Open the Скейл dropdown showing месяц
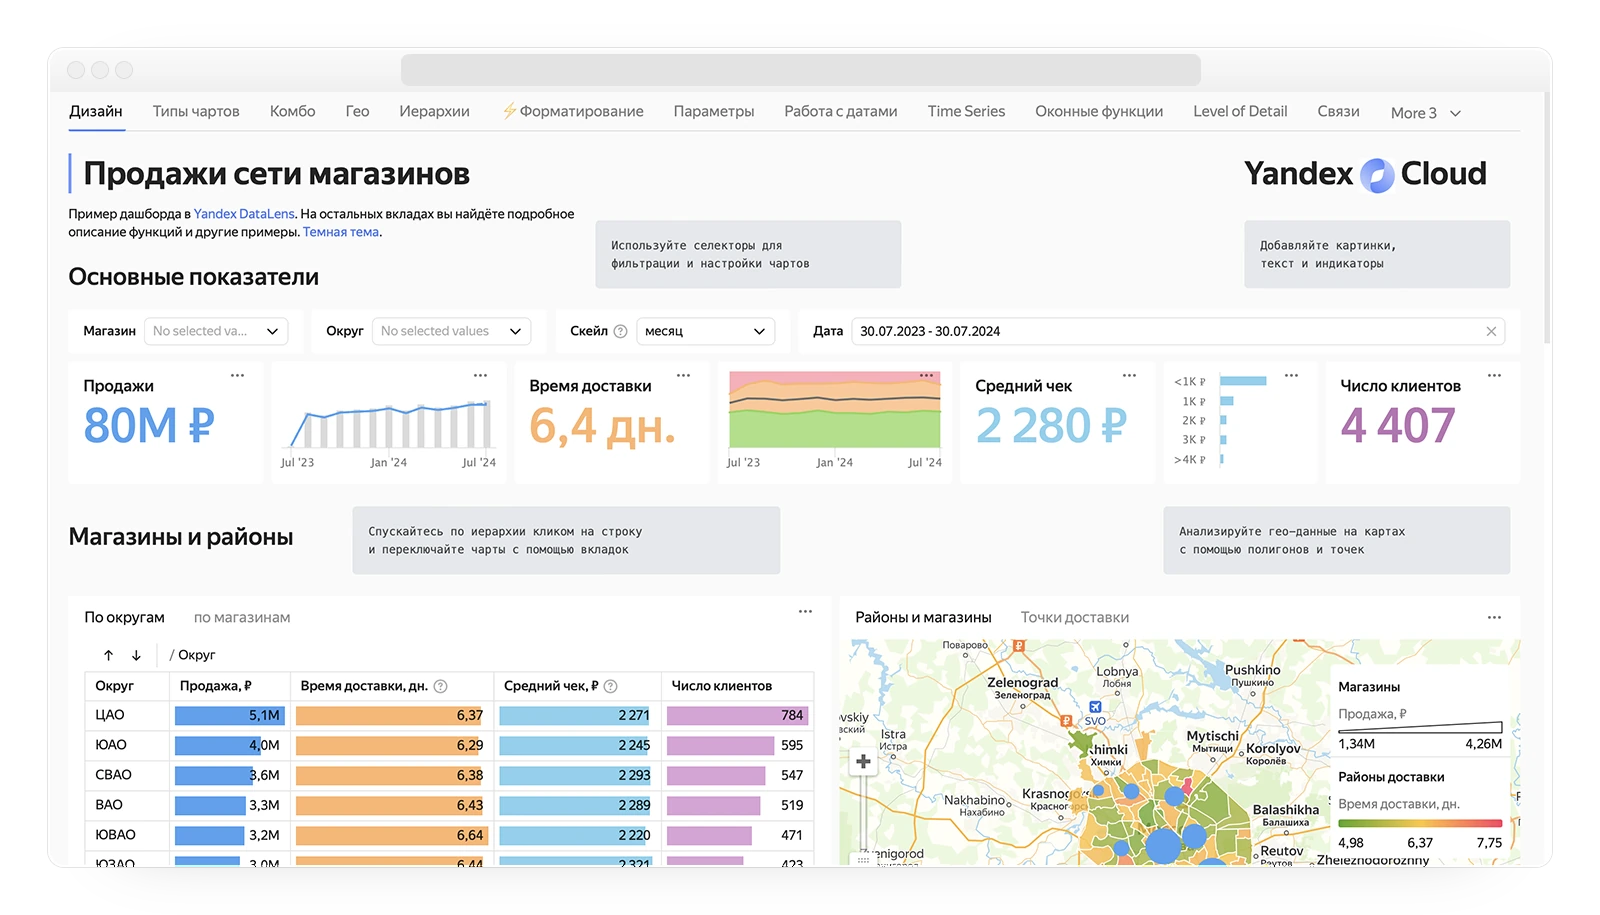 [x=706, y=331]
